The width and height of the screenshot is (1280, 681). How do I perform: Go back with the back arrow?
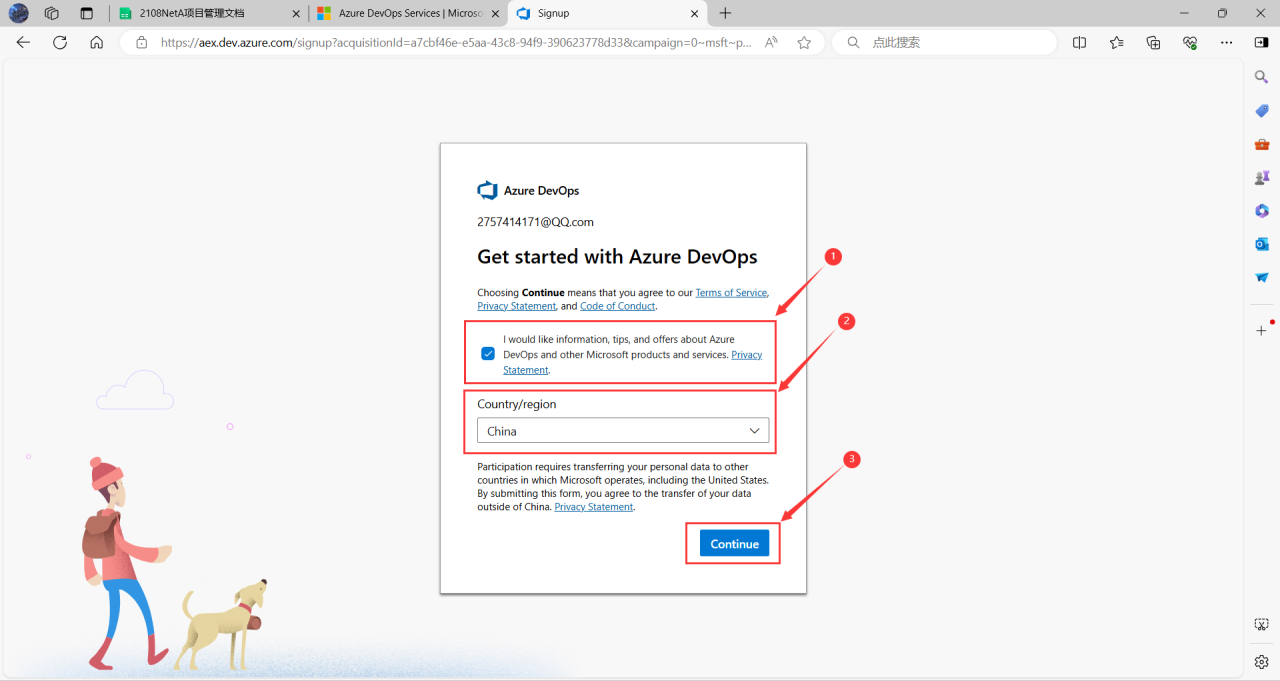coord(23,42)
